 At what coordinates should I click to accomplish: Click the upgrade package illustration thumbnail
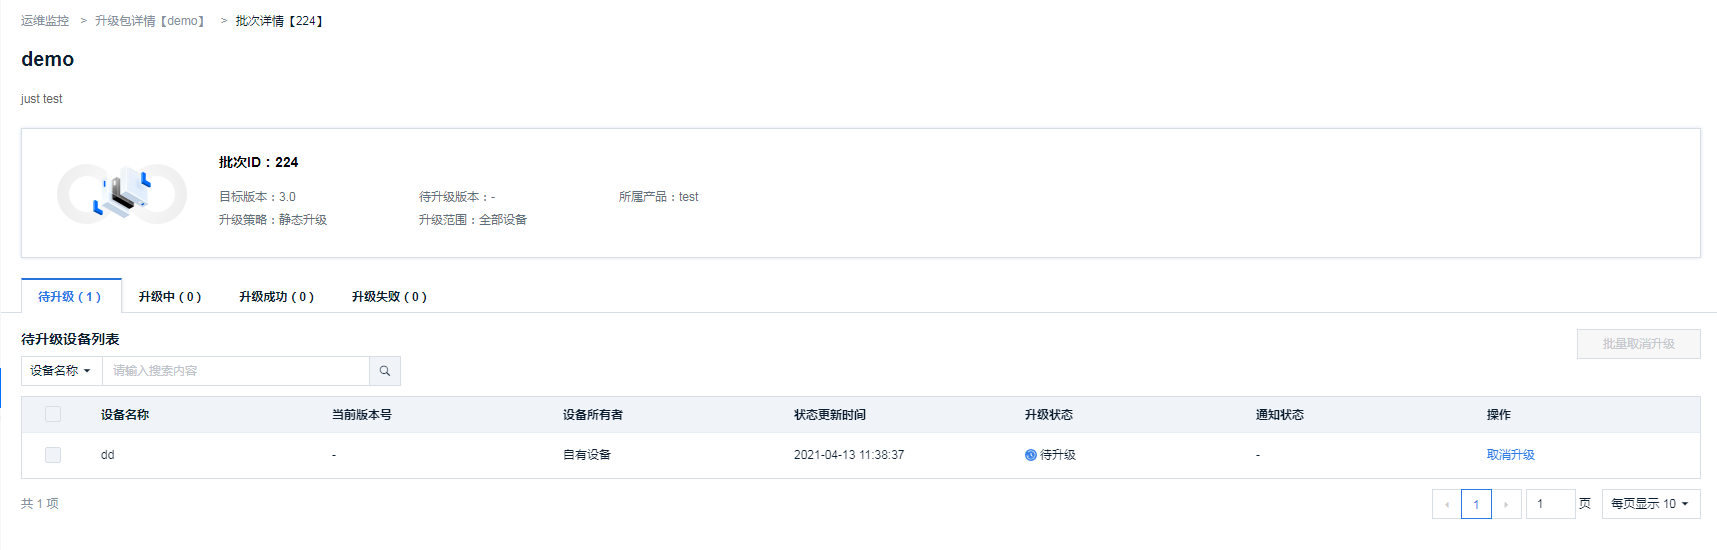122,193
